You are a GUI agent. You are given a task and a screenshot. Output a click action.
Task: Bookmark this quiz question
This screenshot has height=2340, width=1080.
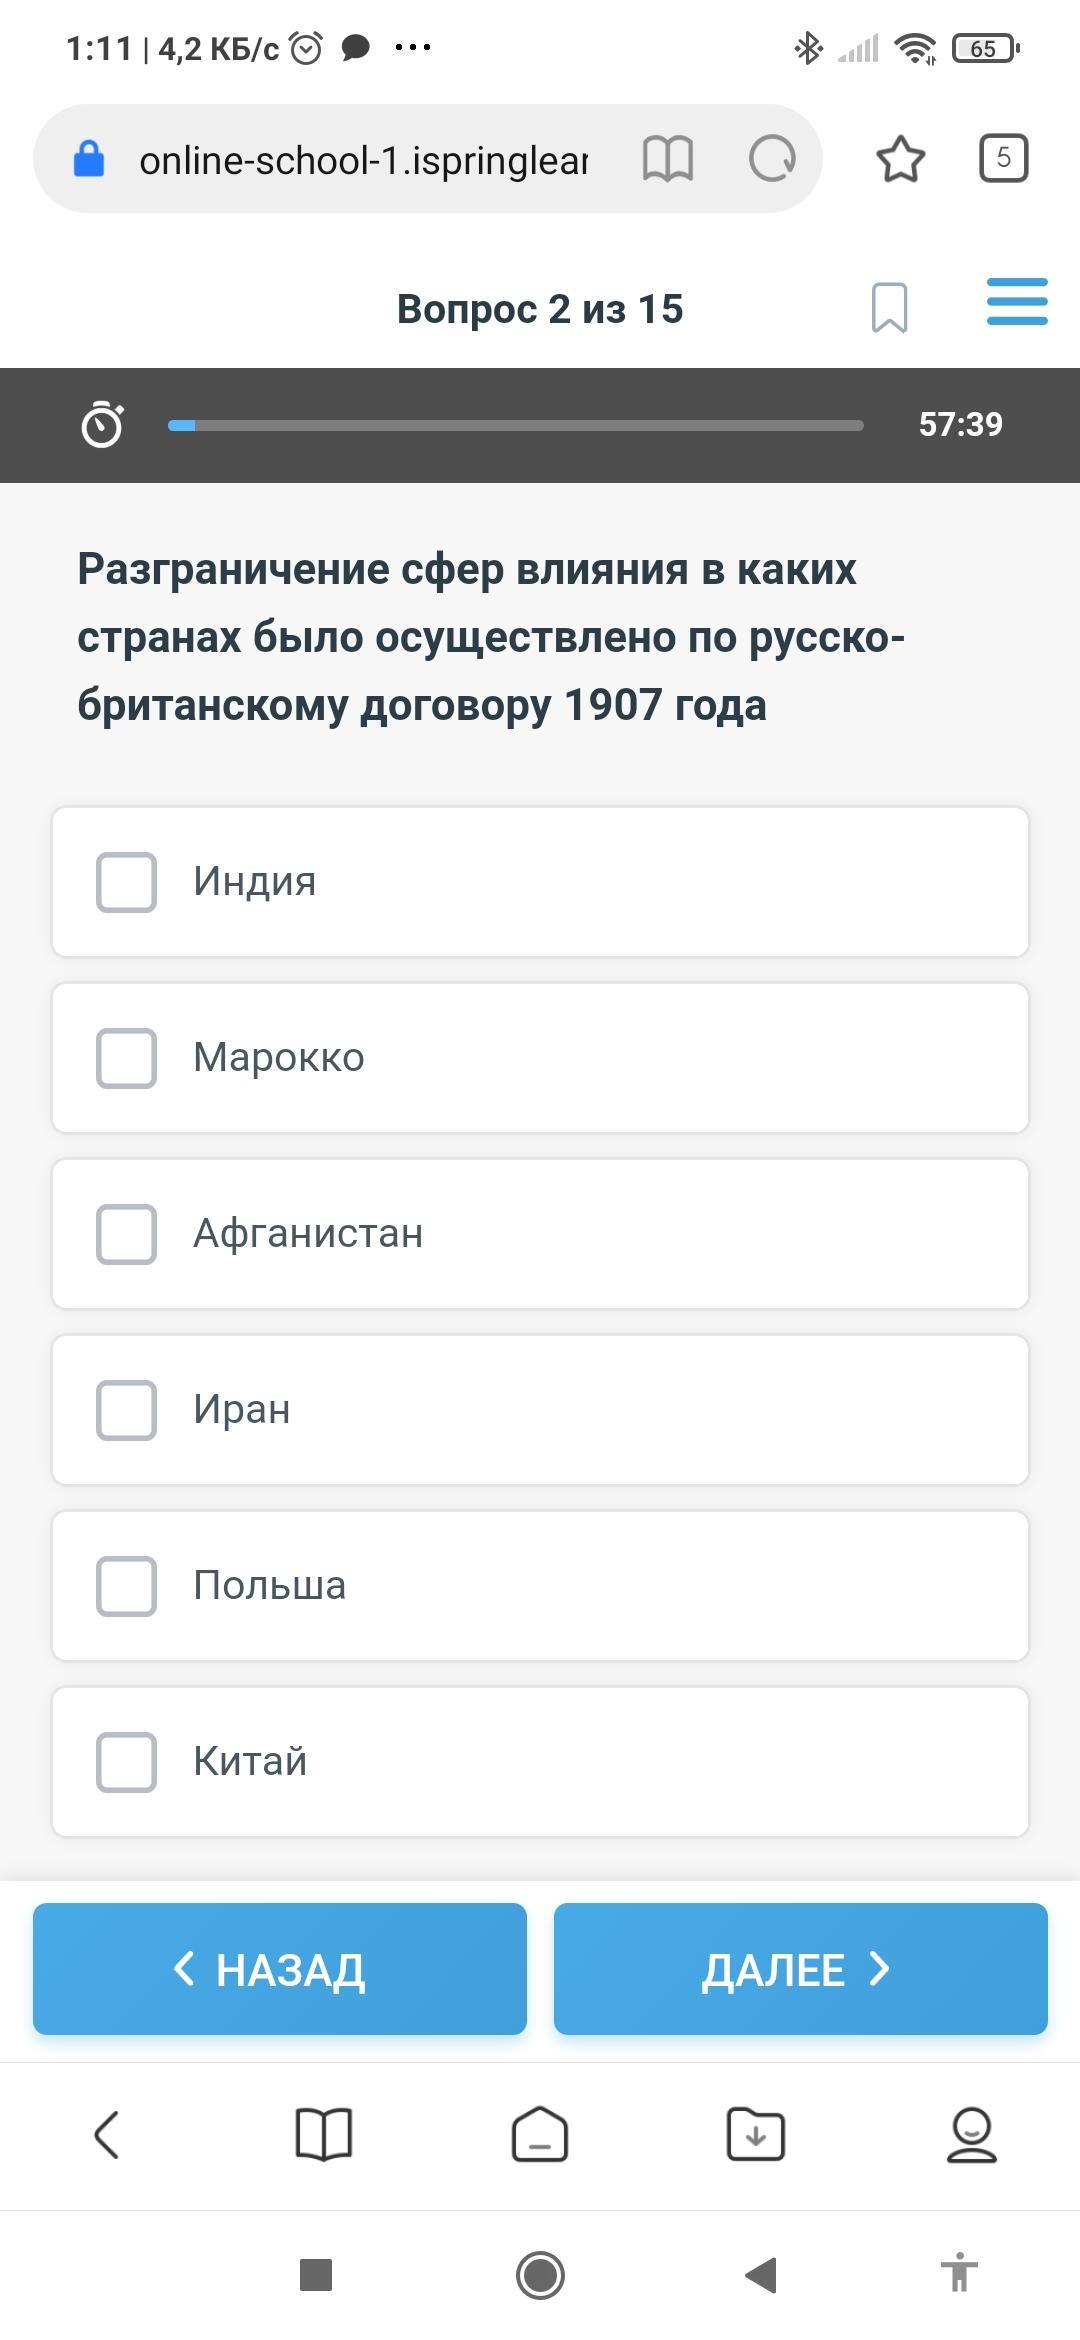(889, 307)
